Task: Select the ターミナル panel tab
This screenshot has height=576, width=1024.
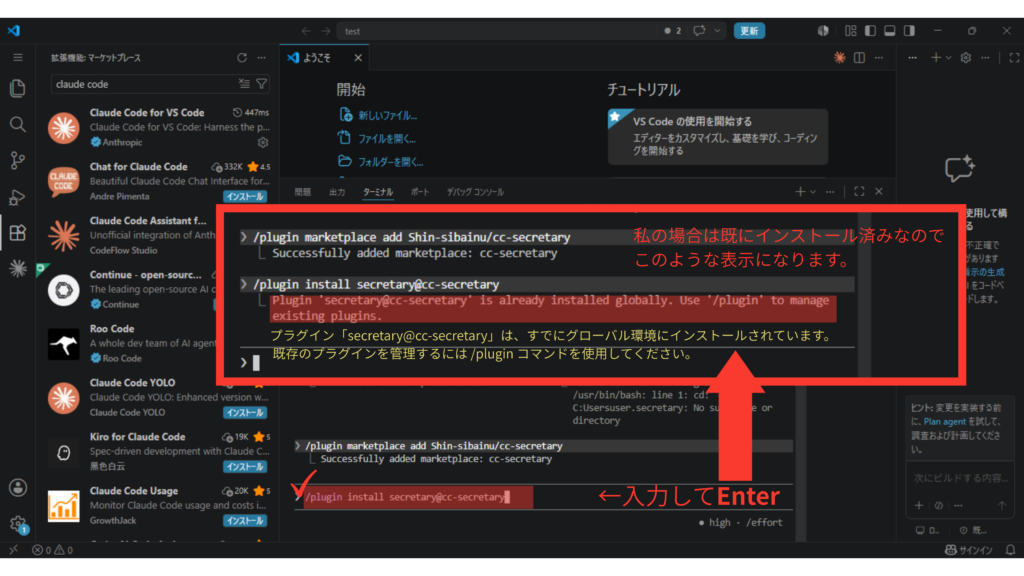Action: coord(377,192)
